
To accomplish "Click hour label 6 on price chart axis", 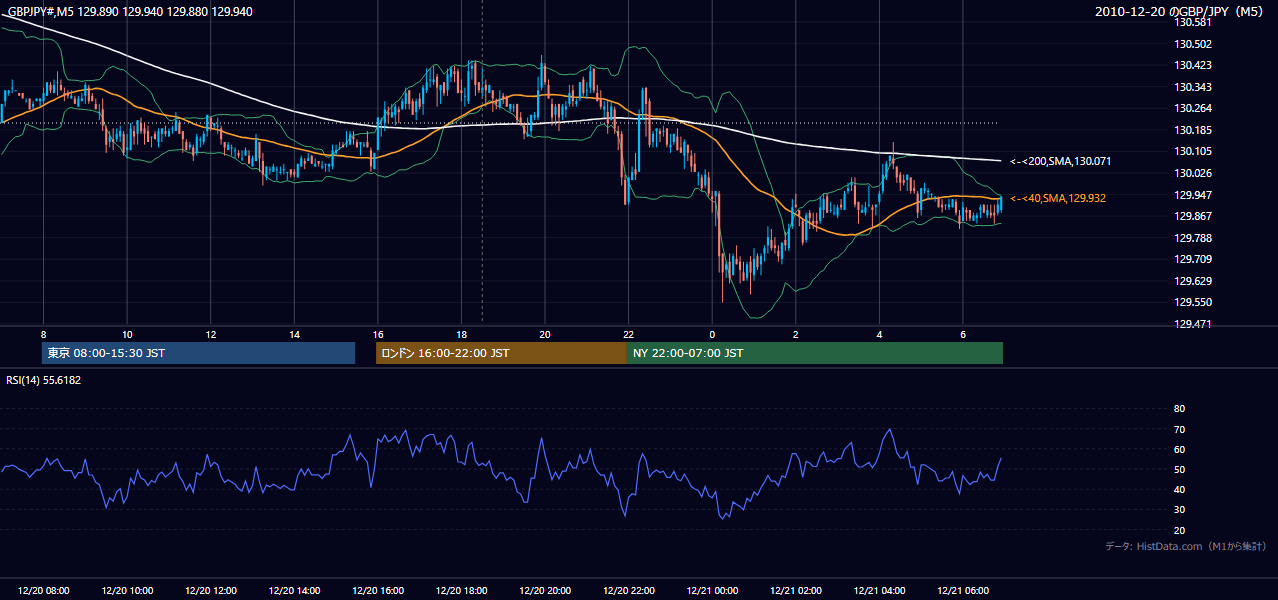I will [962, 334].
